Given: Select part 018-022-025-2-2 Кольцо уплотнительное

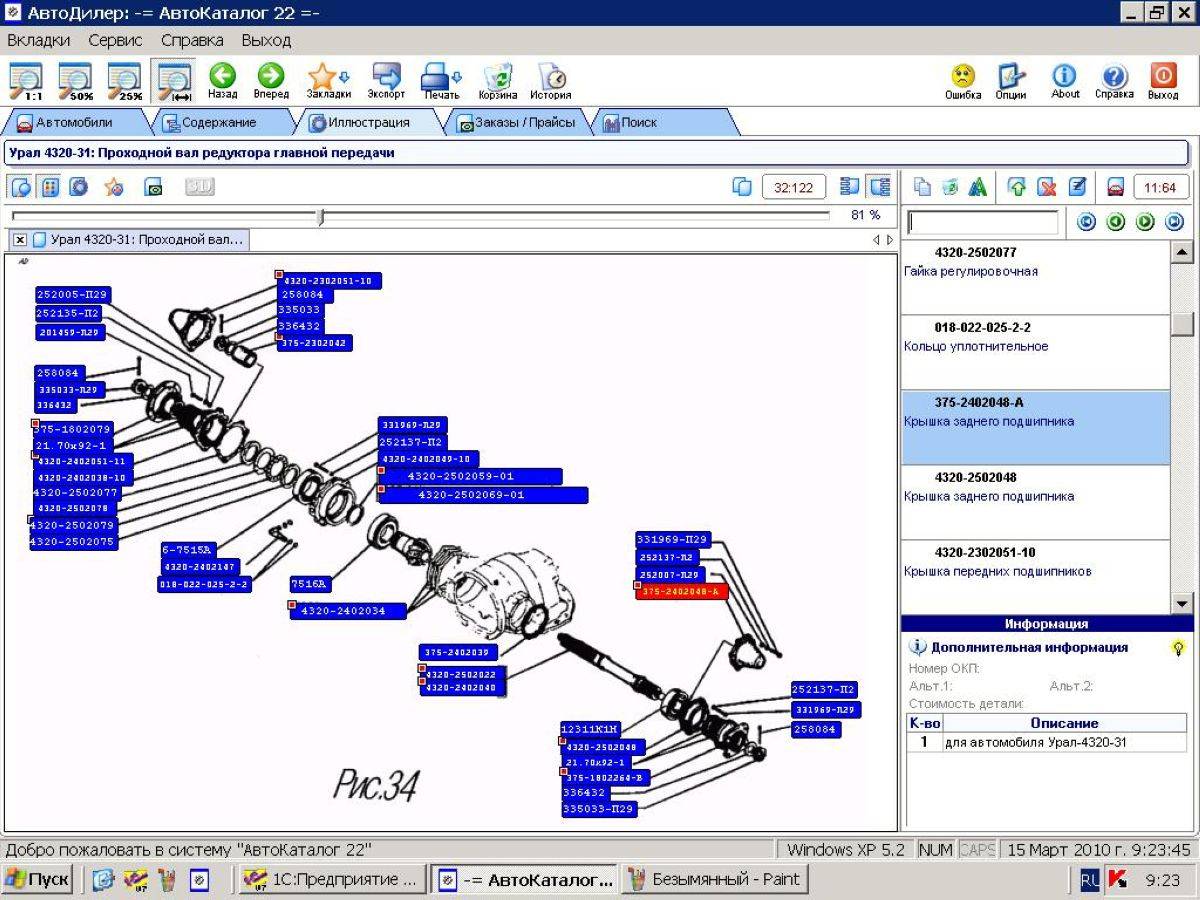Looking at the screenshot, I should (1035, 352).
